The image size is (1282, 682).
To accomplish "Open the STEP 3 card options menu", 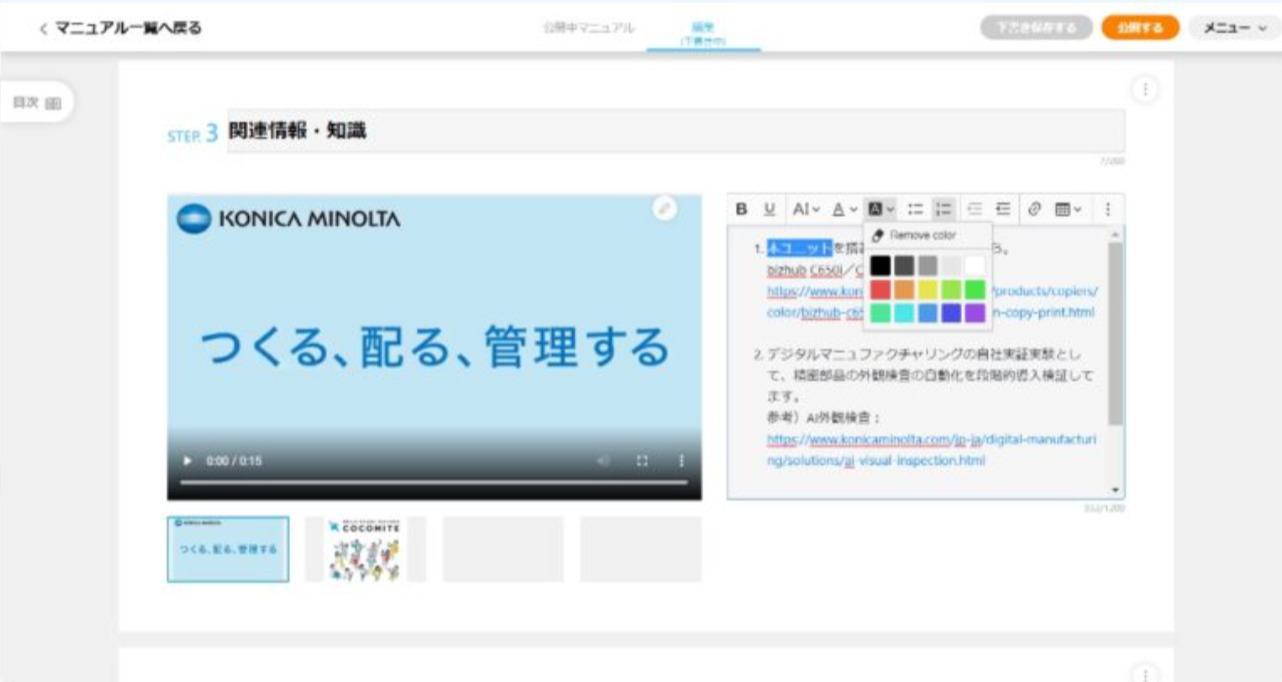I will 1145,89.
